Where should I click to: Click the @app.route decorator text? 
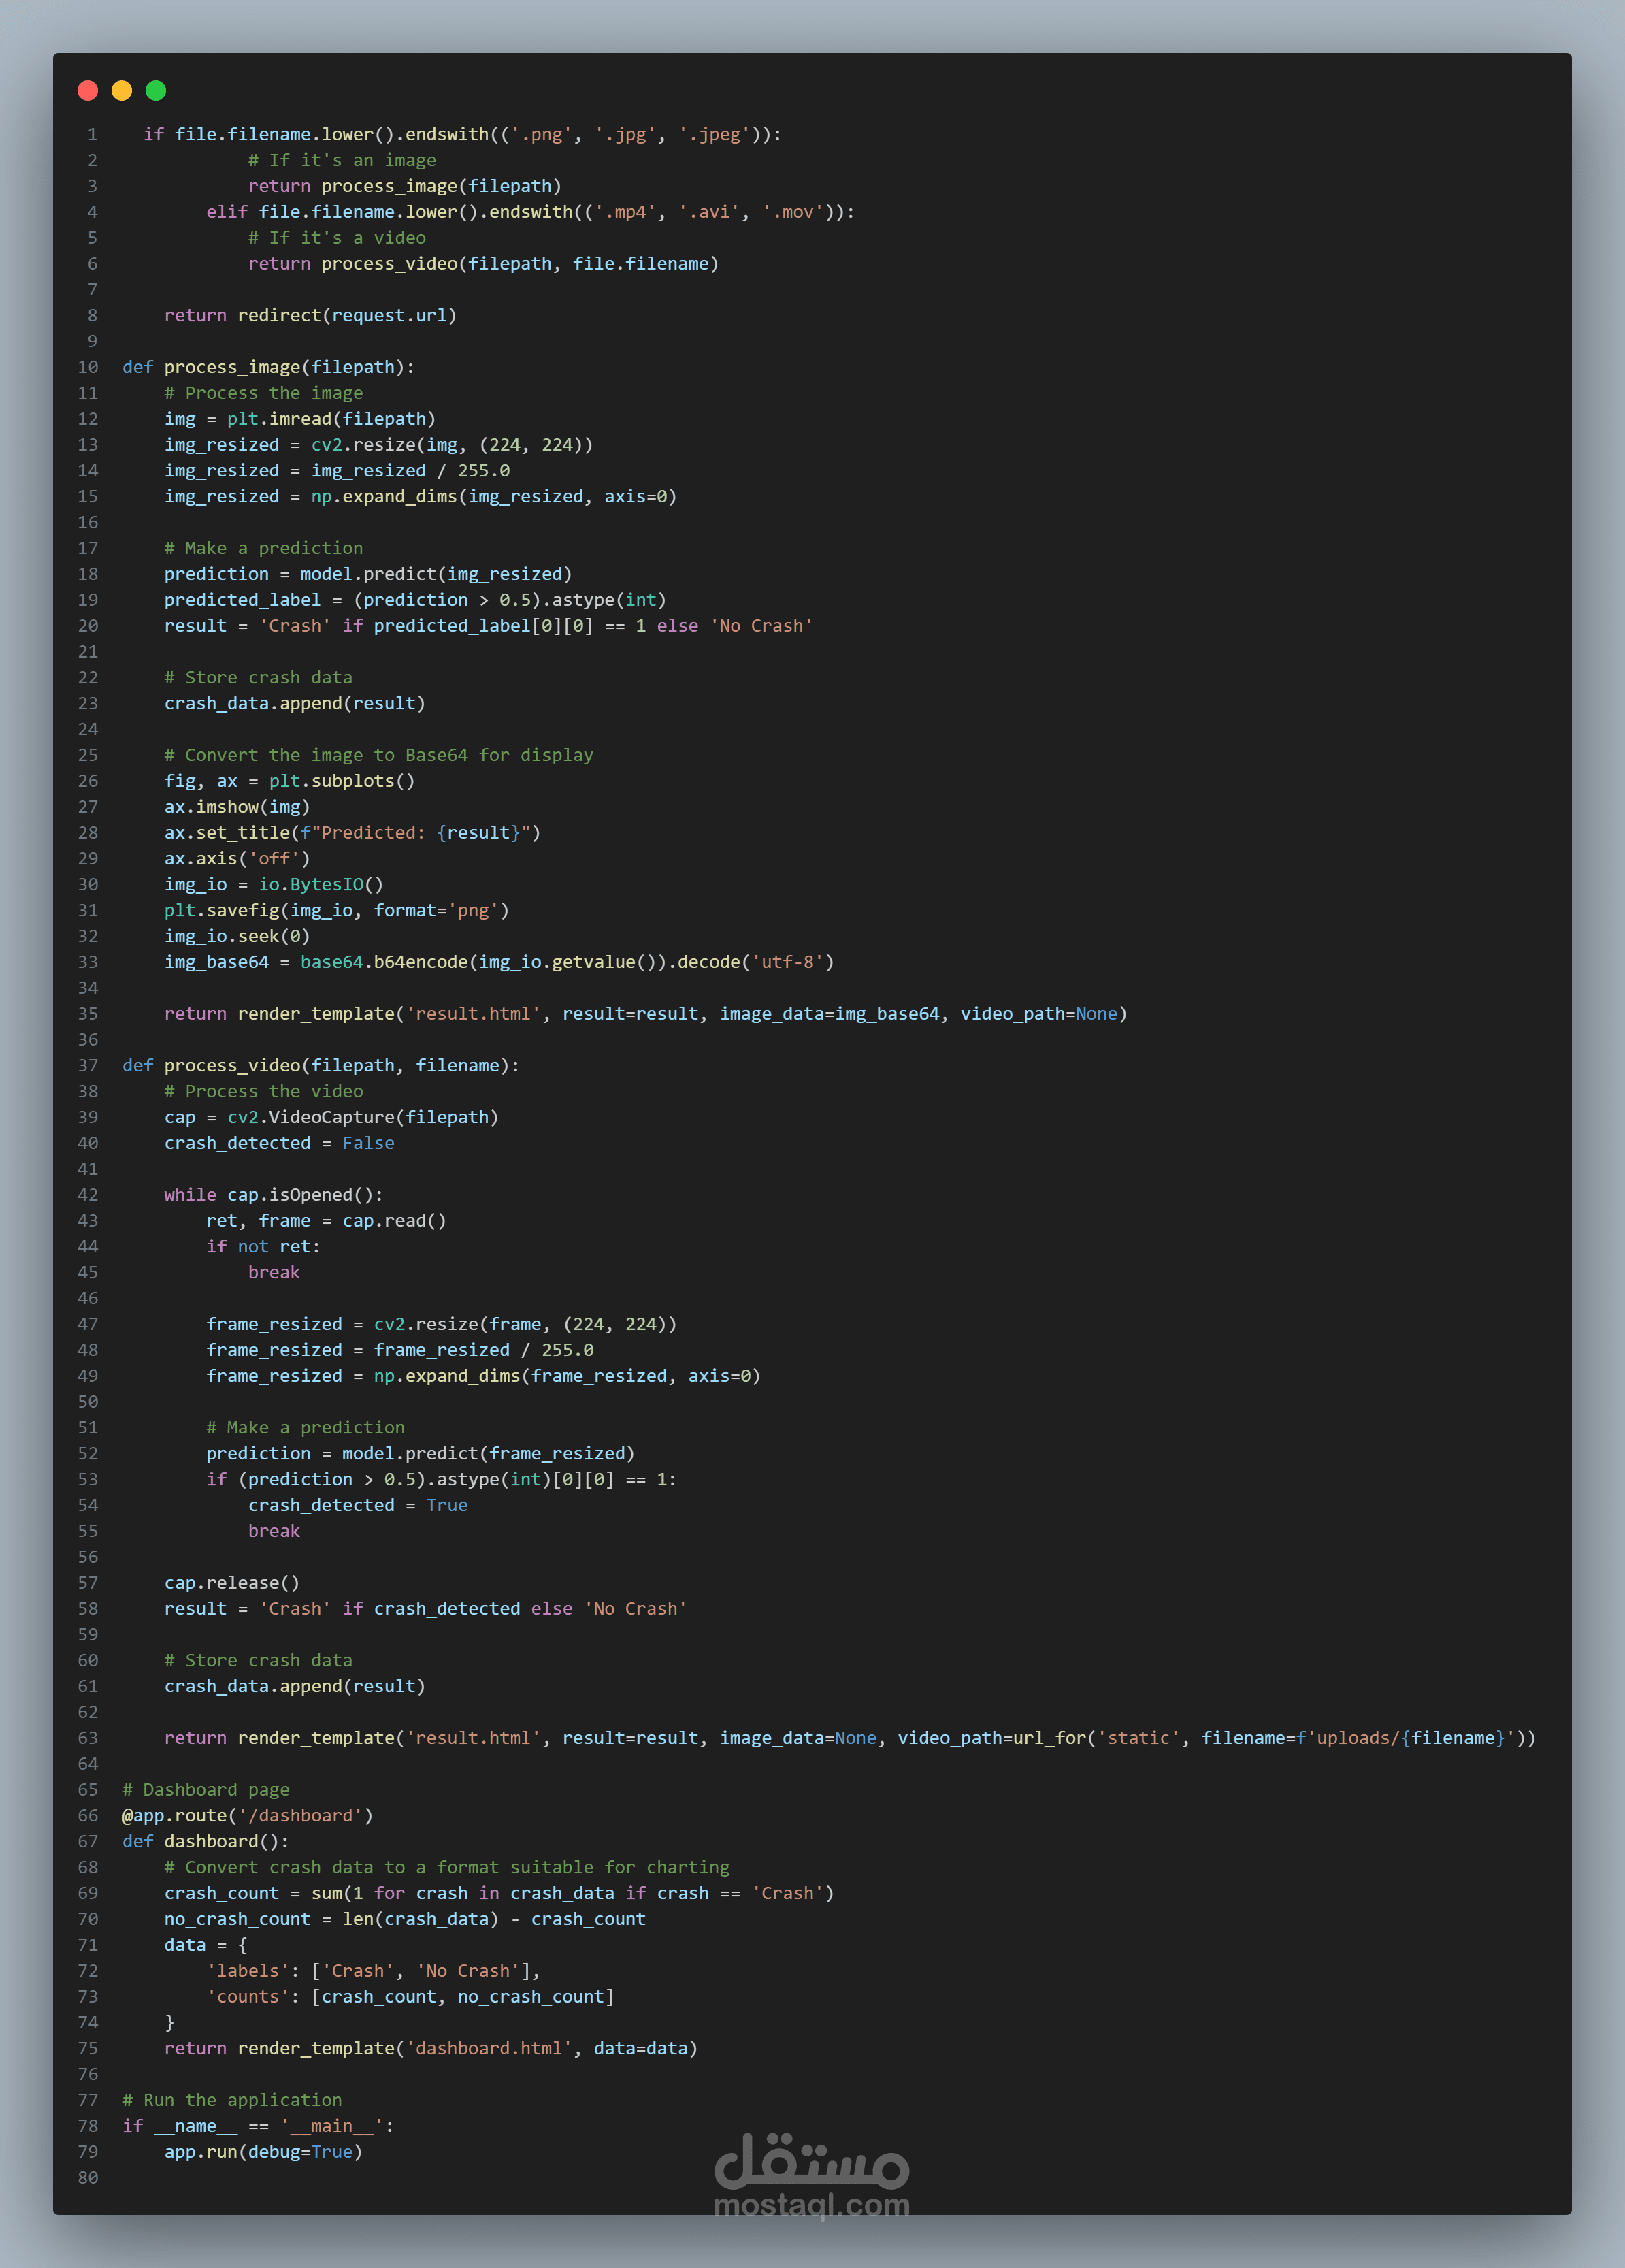tap(175, 1815)
